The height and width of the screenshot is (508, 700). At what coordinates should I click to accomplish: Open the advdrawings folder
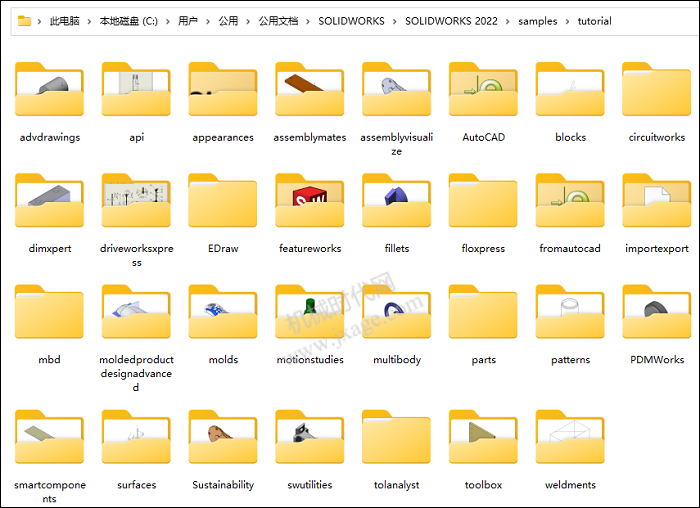click(x=50, y=89)
